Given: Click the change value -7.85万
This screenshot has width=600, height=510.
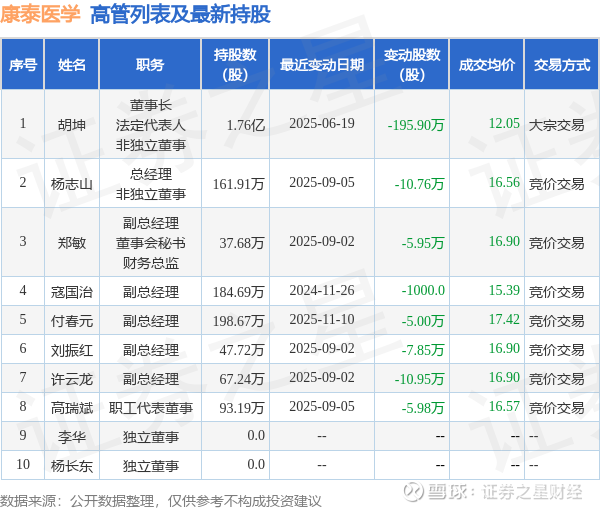Looking at the screenshot, I should (423, 350).
